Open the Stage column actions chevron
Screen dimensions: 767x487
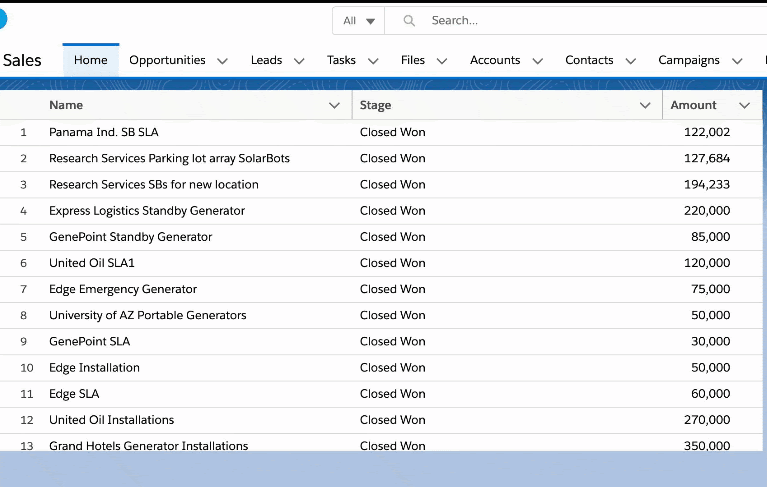tap(645, 105)
